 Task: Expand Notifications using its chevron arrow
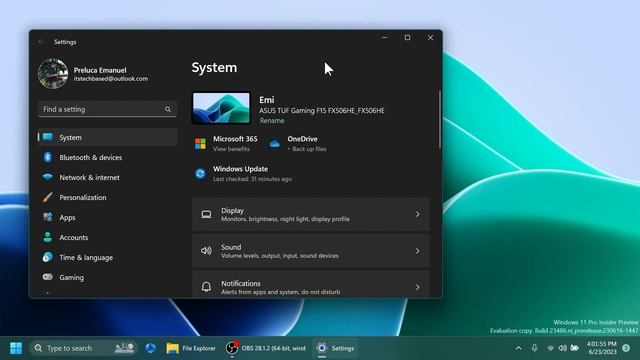(x=418, y=287)
